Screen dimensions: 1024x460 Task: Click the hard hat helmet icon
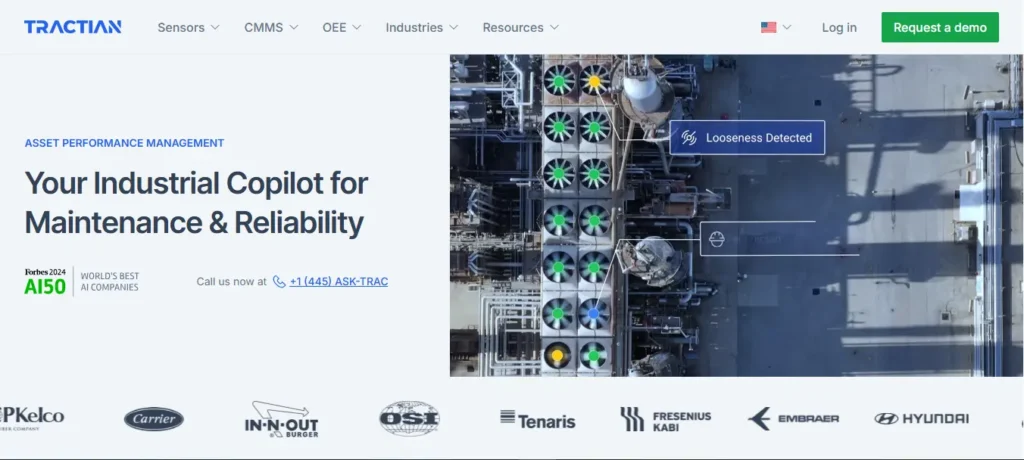point(717,239)
